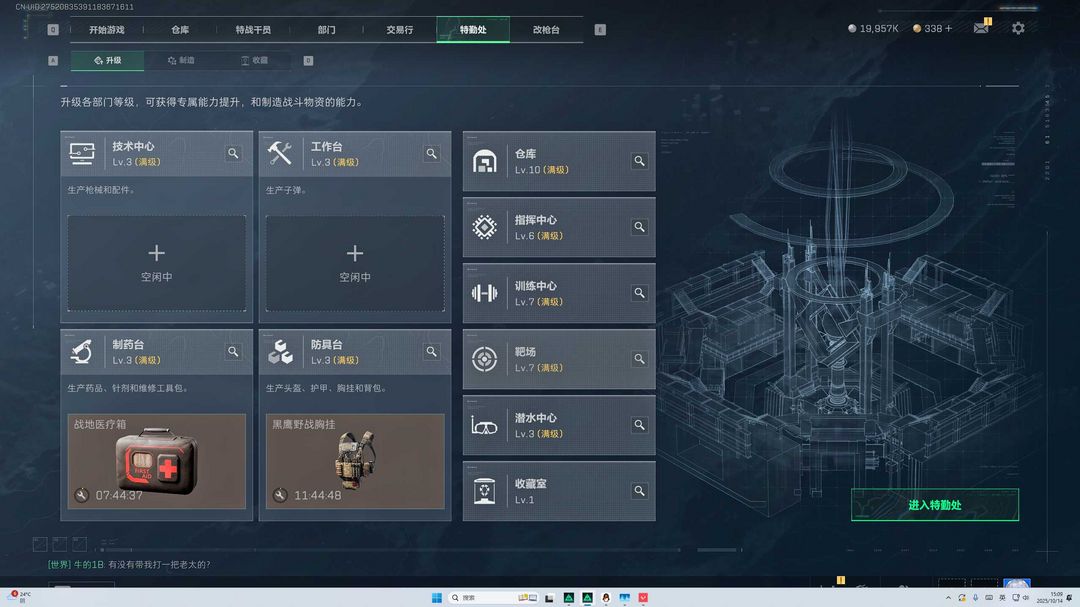
Task: Inspect 指挥中心 via its magnifier icon
Action: pos(639,227)
